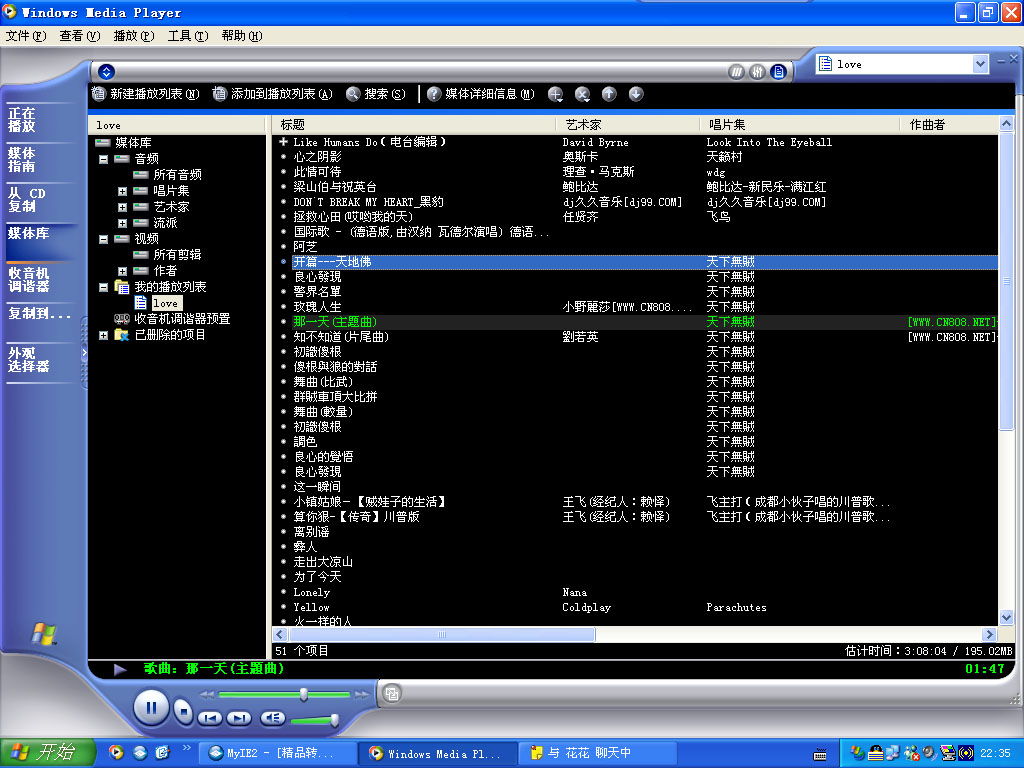Image resolution: width=1024 pixels, height=768 pixels.
Task: Open the 花花 chat taskbar window
Action: click(598, 753)
